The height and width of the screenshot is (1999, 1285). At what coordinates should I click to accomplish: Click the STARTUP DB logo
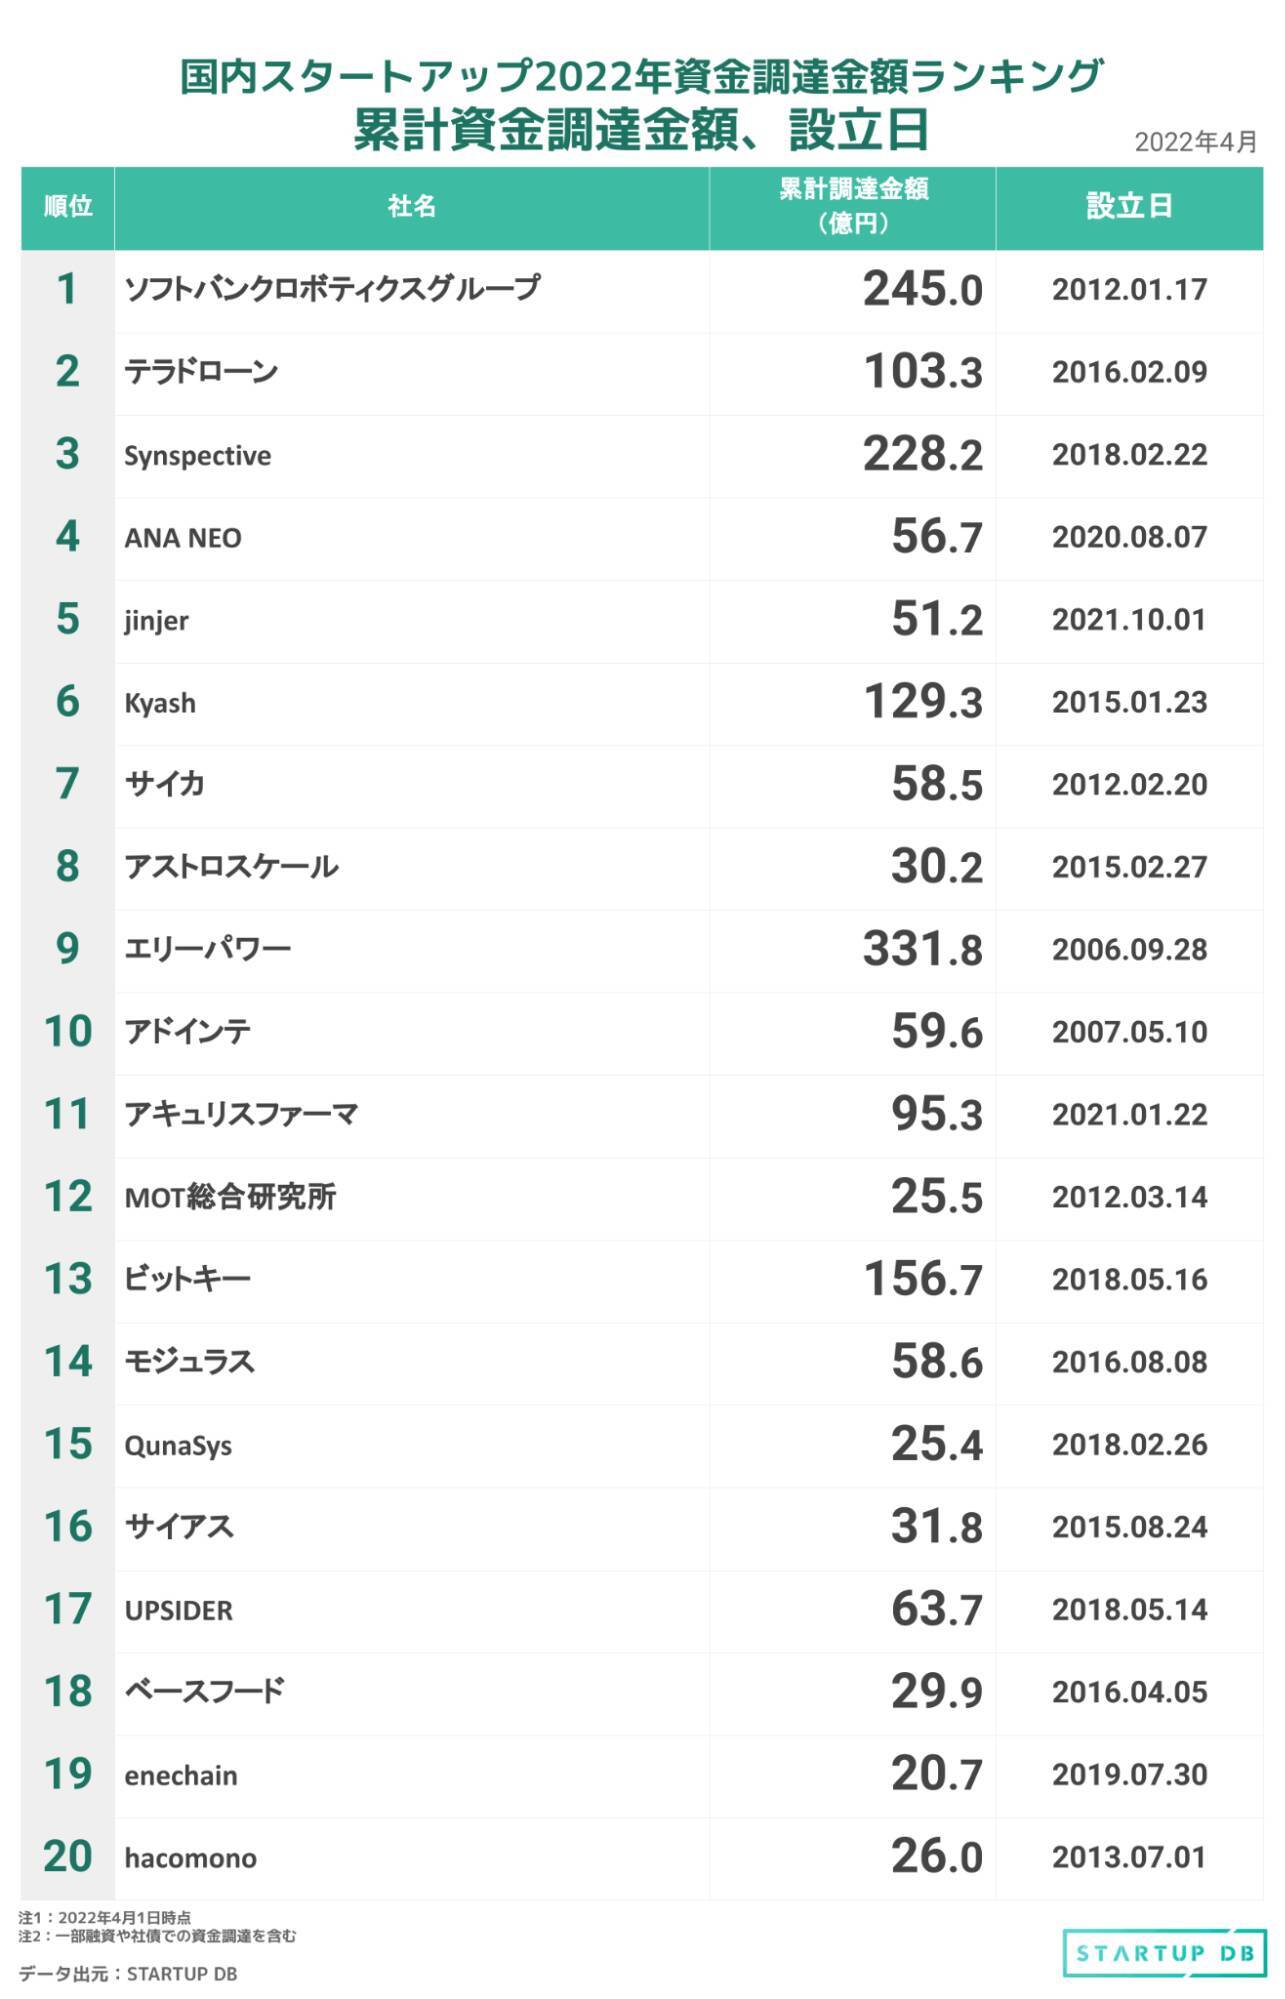pos(1165,1953)
